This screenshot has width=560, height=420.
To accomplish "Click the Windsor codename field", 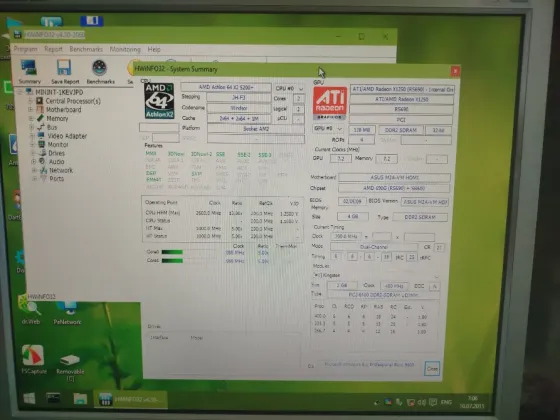I will (239, 108).
